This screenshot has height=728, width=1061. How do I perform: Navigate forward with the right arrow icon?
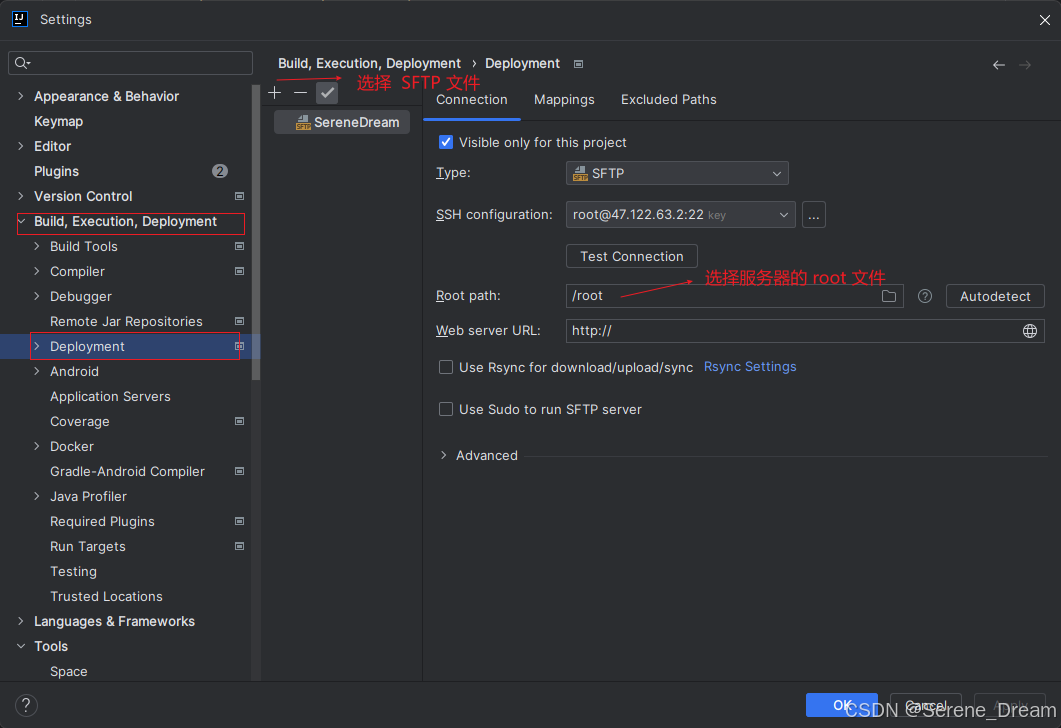click(1025, 65)
